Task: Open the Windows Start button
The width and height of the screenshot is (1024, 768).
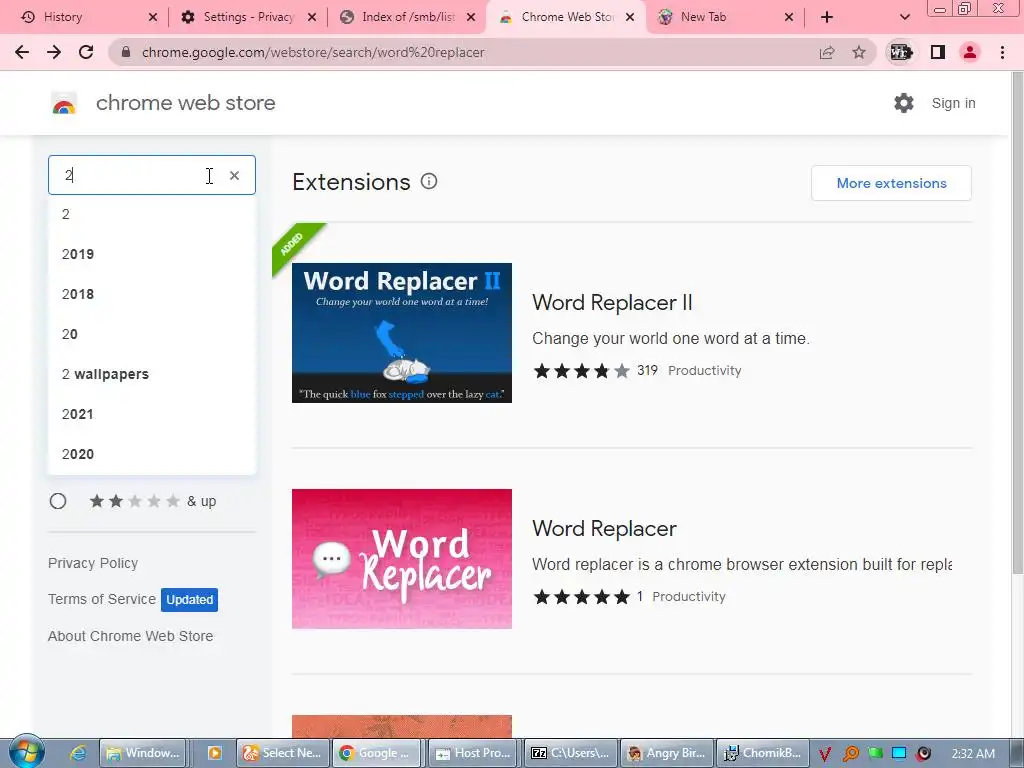Action: pyautogui.click(x=26, y=752)
